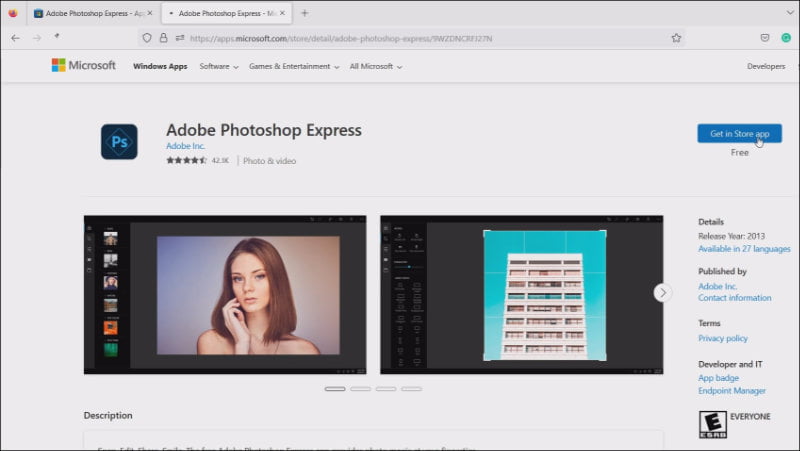800x451 pixels.
Task: Click the 42.1K ratings count
Action: pyautogui.click(x=220, y=161)
